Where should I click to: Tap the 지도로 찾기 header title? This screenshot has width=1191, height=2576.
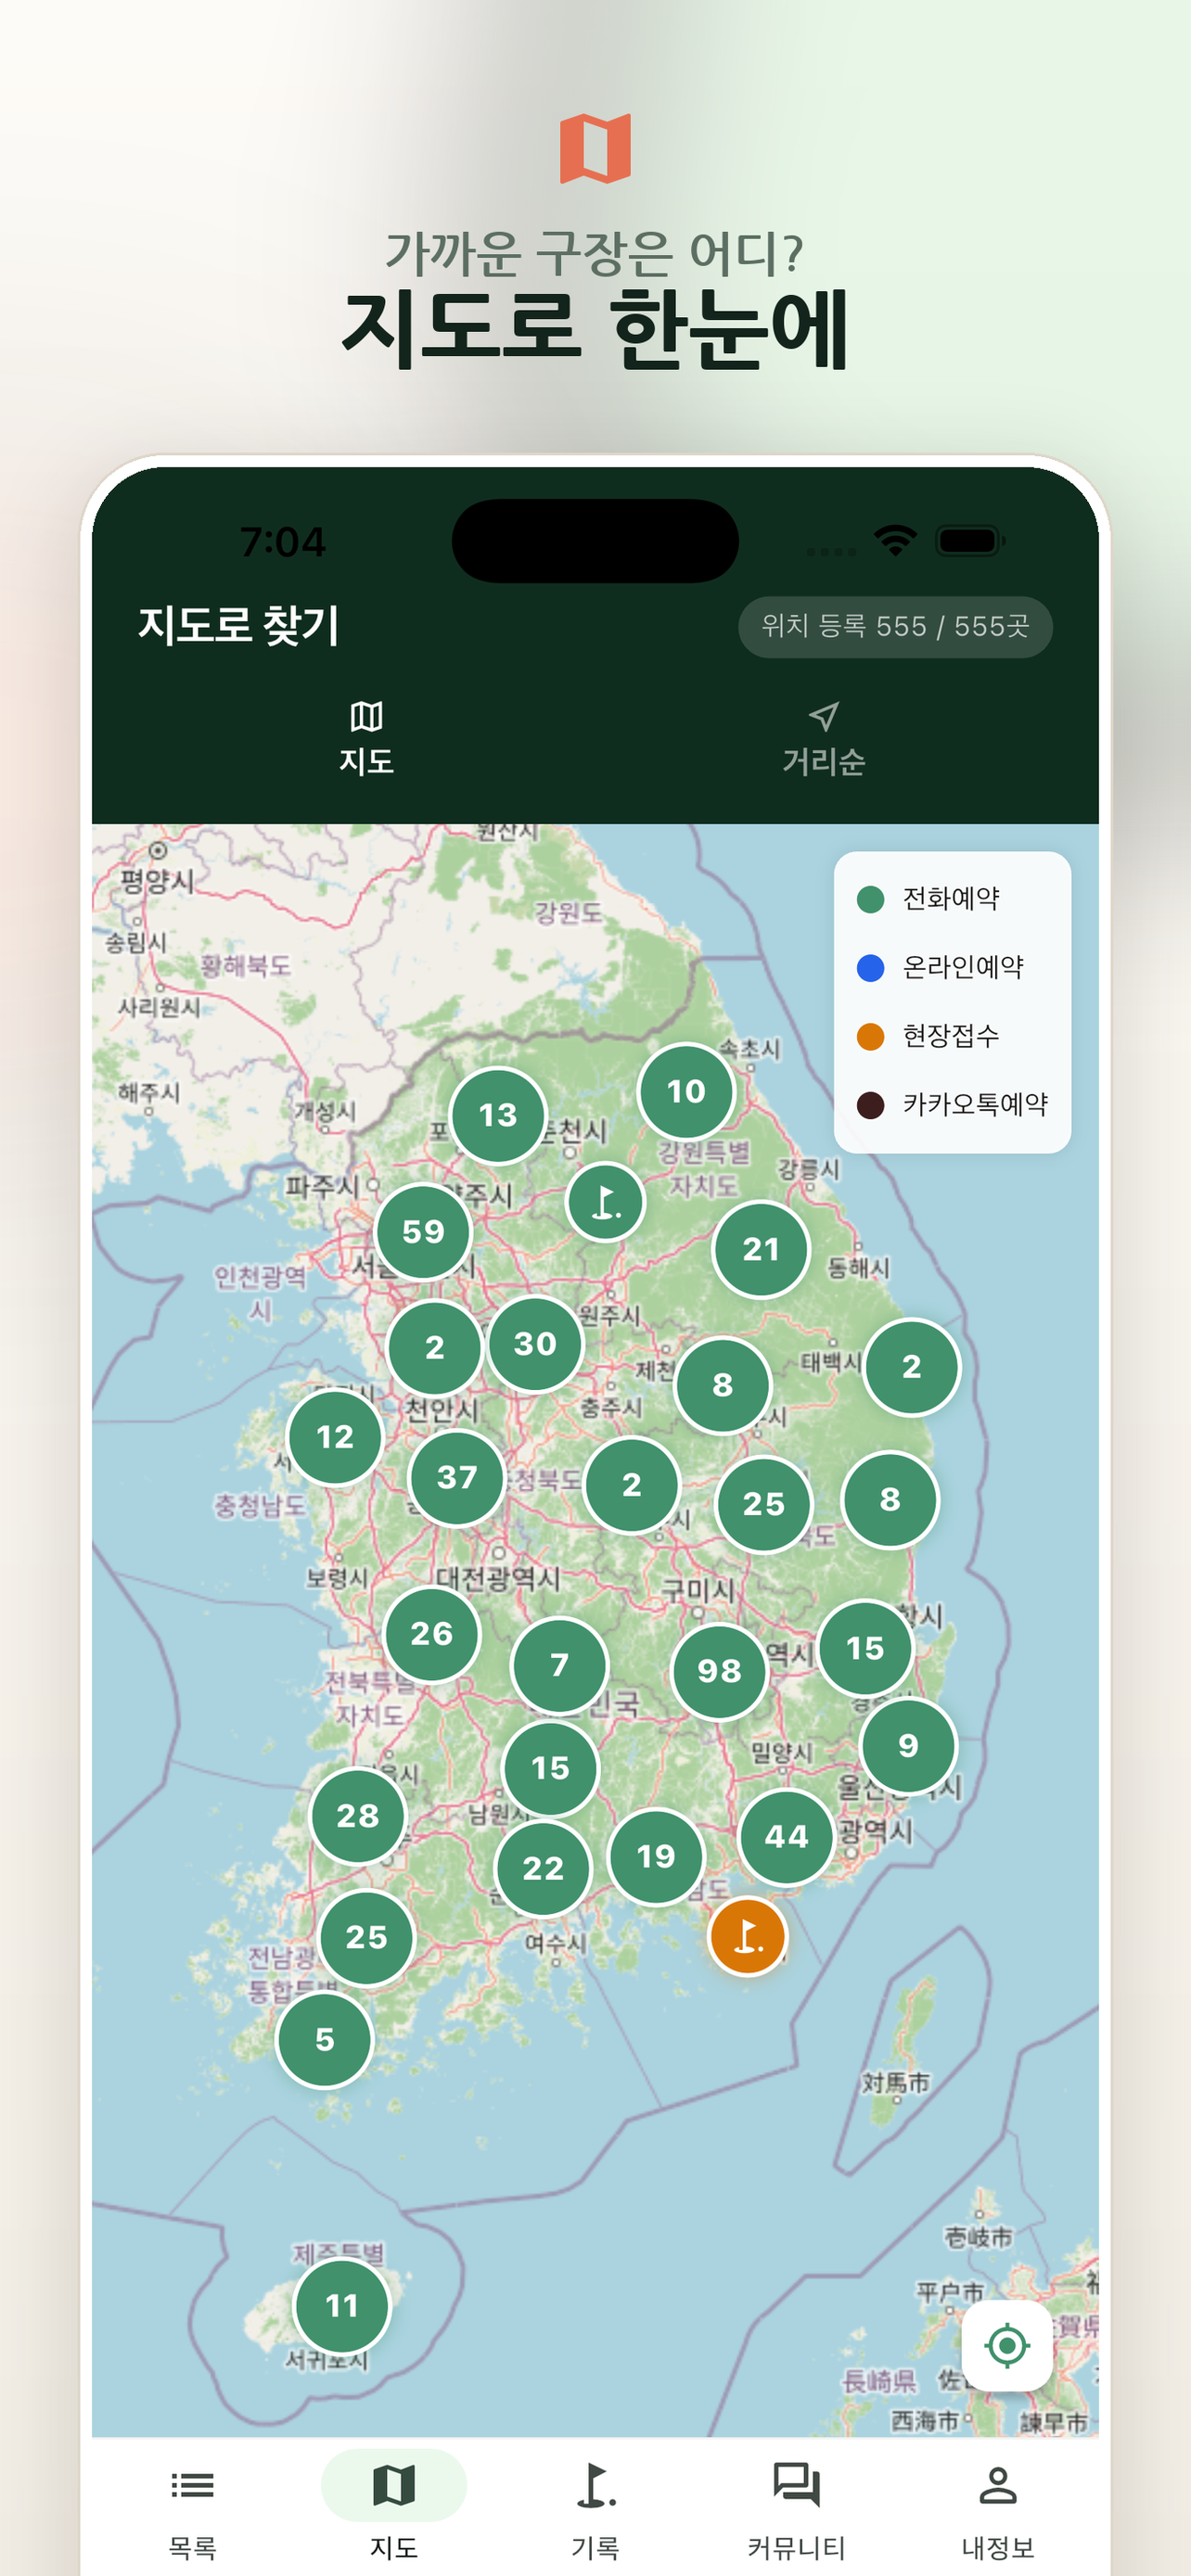point(239,626)
